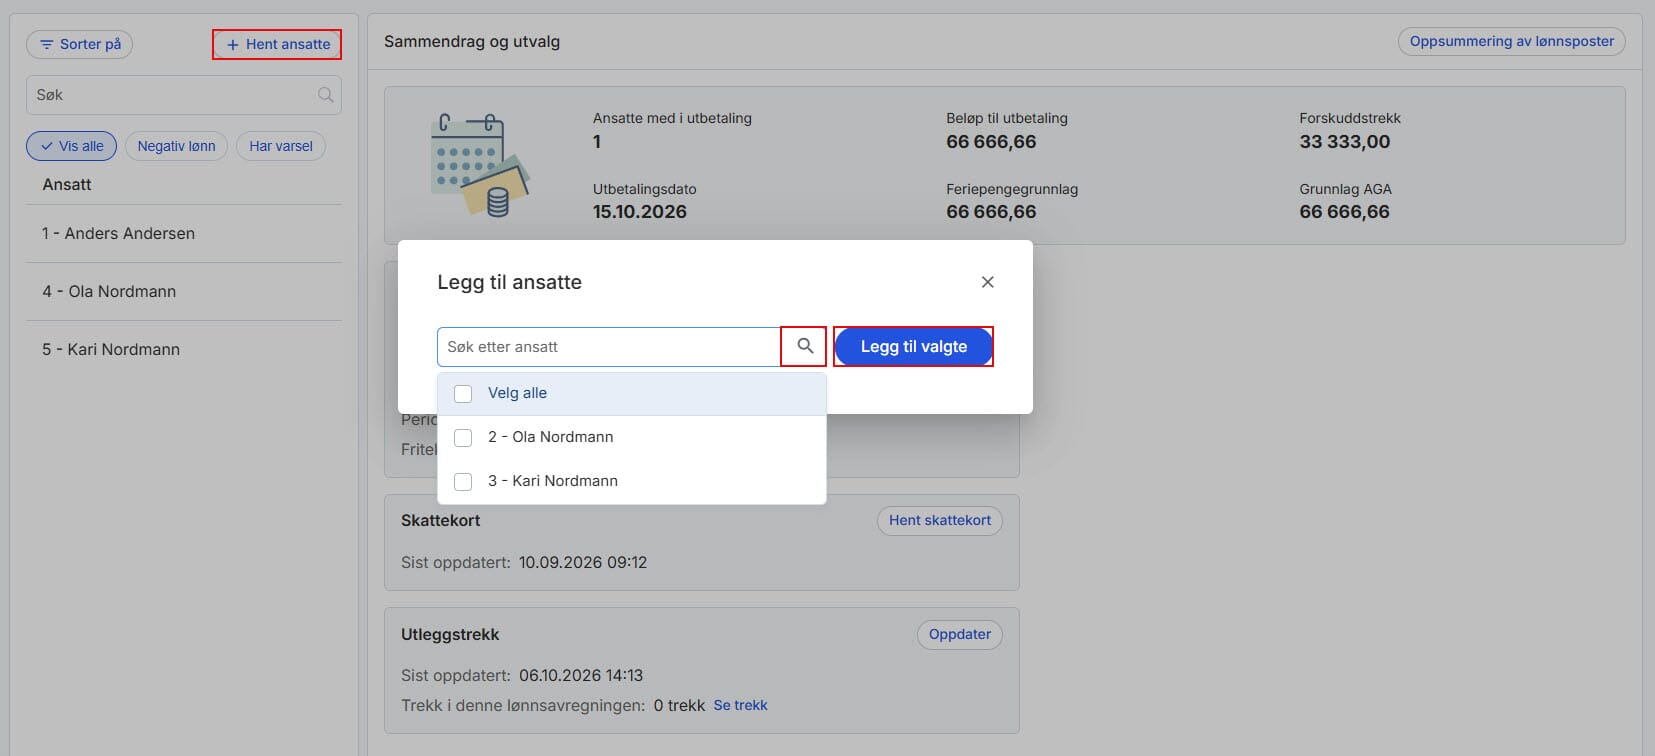
Task: Click the Ansatte med i utbetaling count 1
Action: (x=597, y=141)
